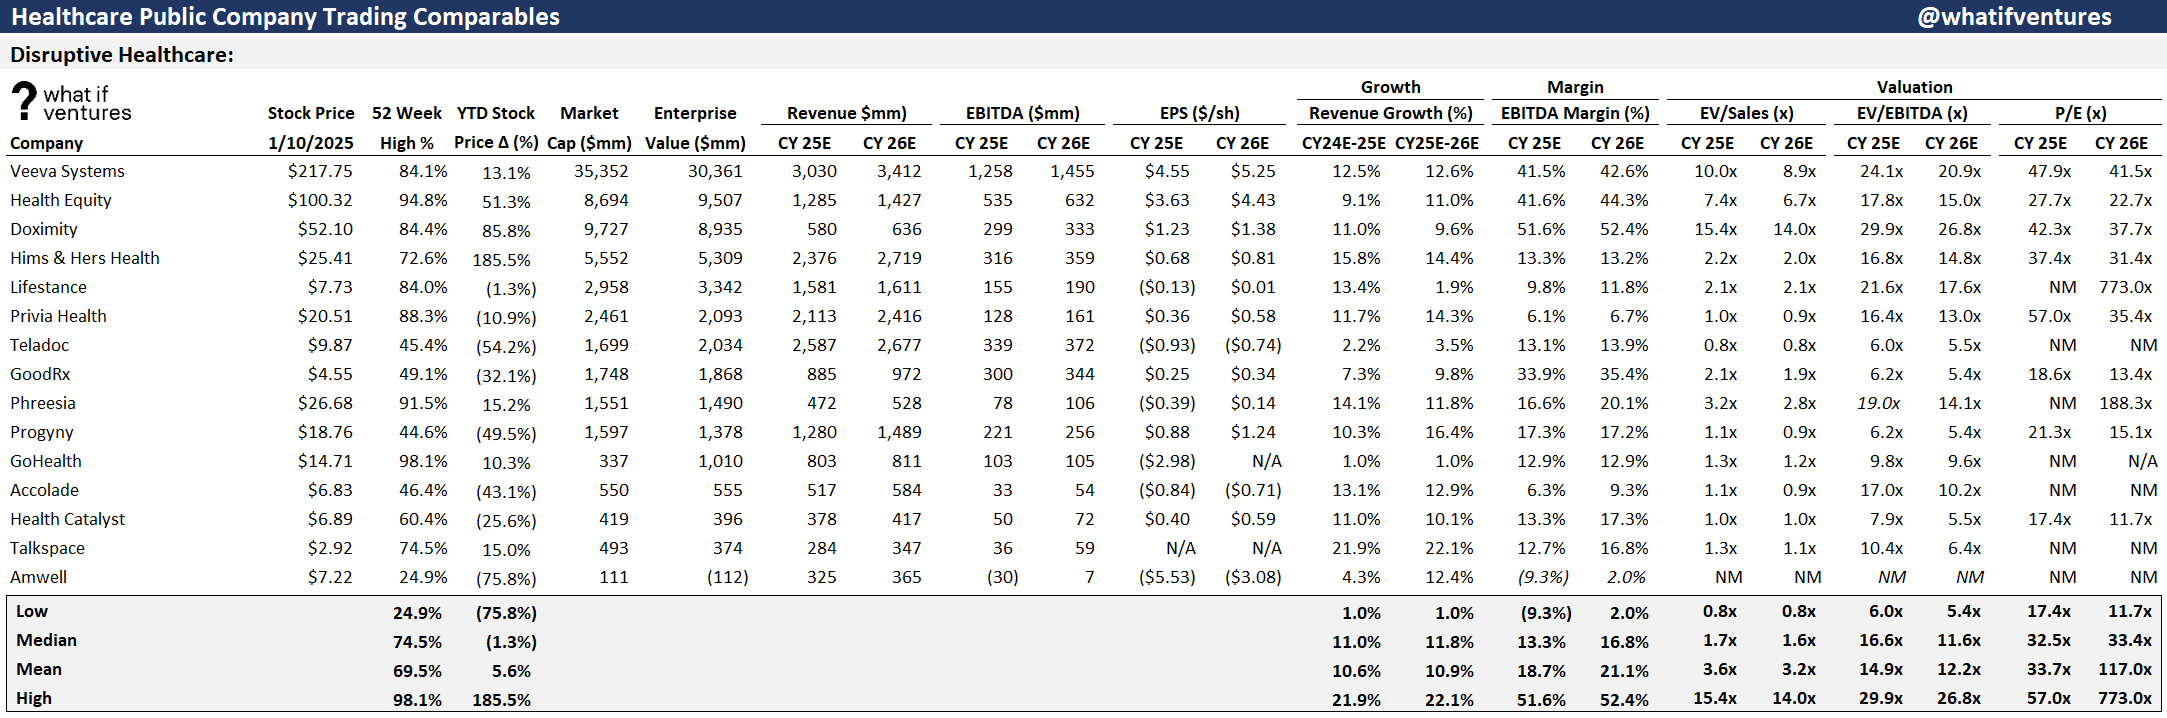Click High row CY 25E EV/Sales 15.4x

tap(1715, 698)
